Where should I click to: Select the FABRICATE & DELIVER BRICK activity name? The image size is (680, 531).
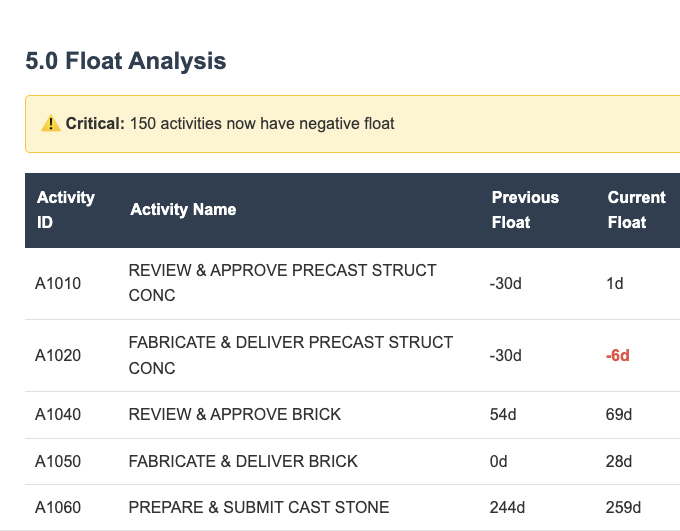[243, 461]
